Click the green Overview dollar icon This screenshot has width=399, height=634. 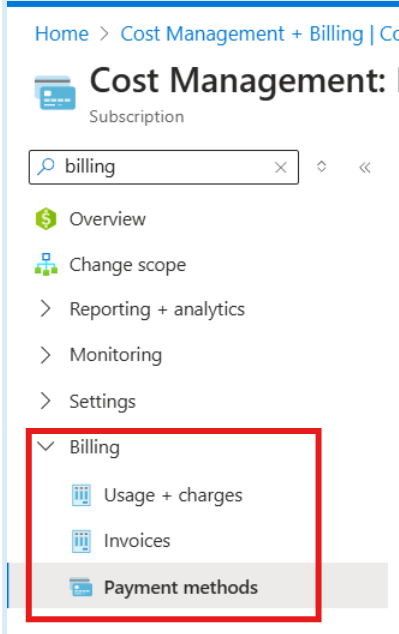(46, 219)
